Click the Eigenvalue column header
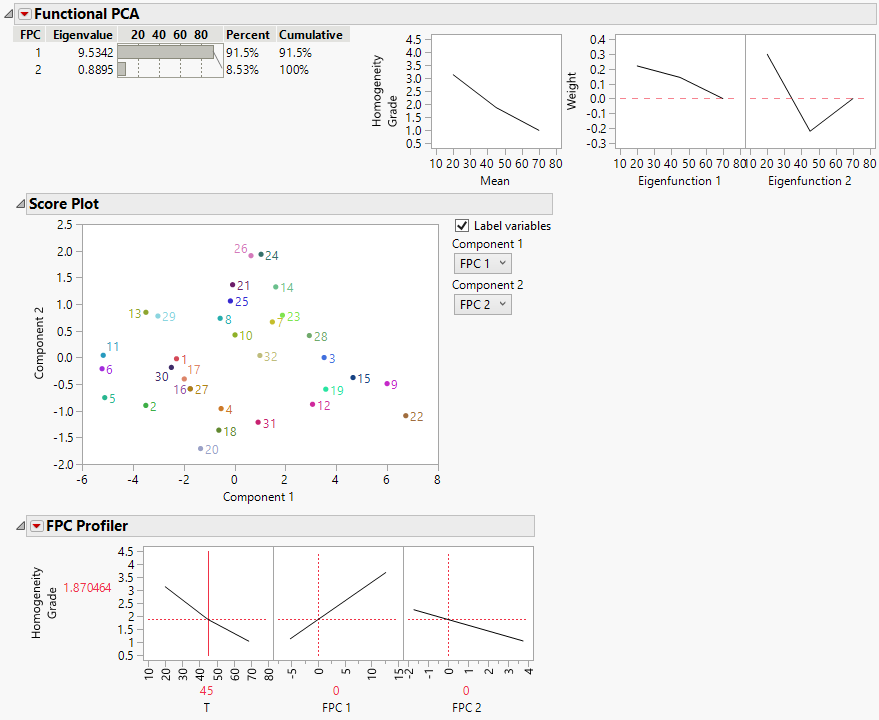 [82, 35]
